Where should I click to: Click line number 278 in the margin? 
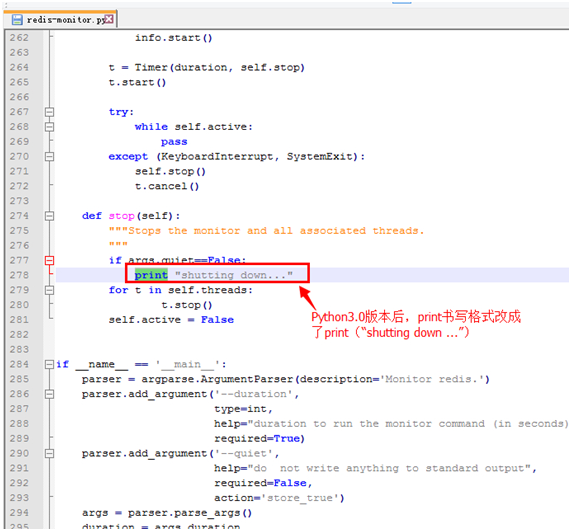19,275
